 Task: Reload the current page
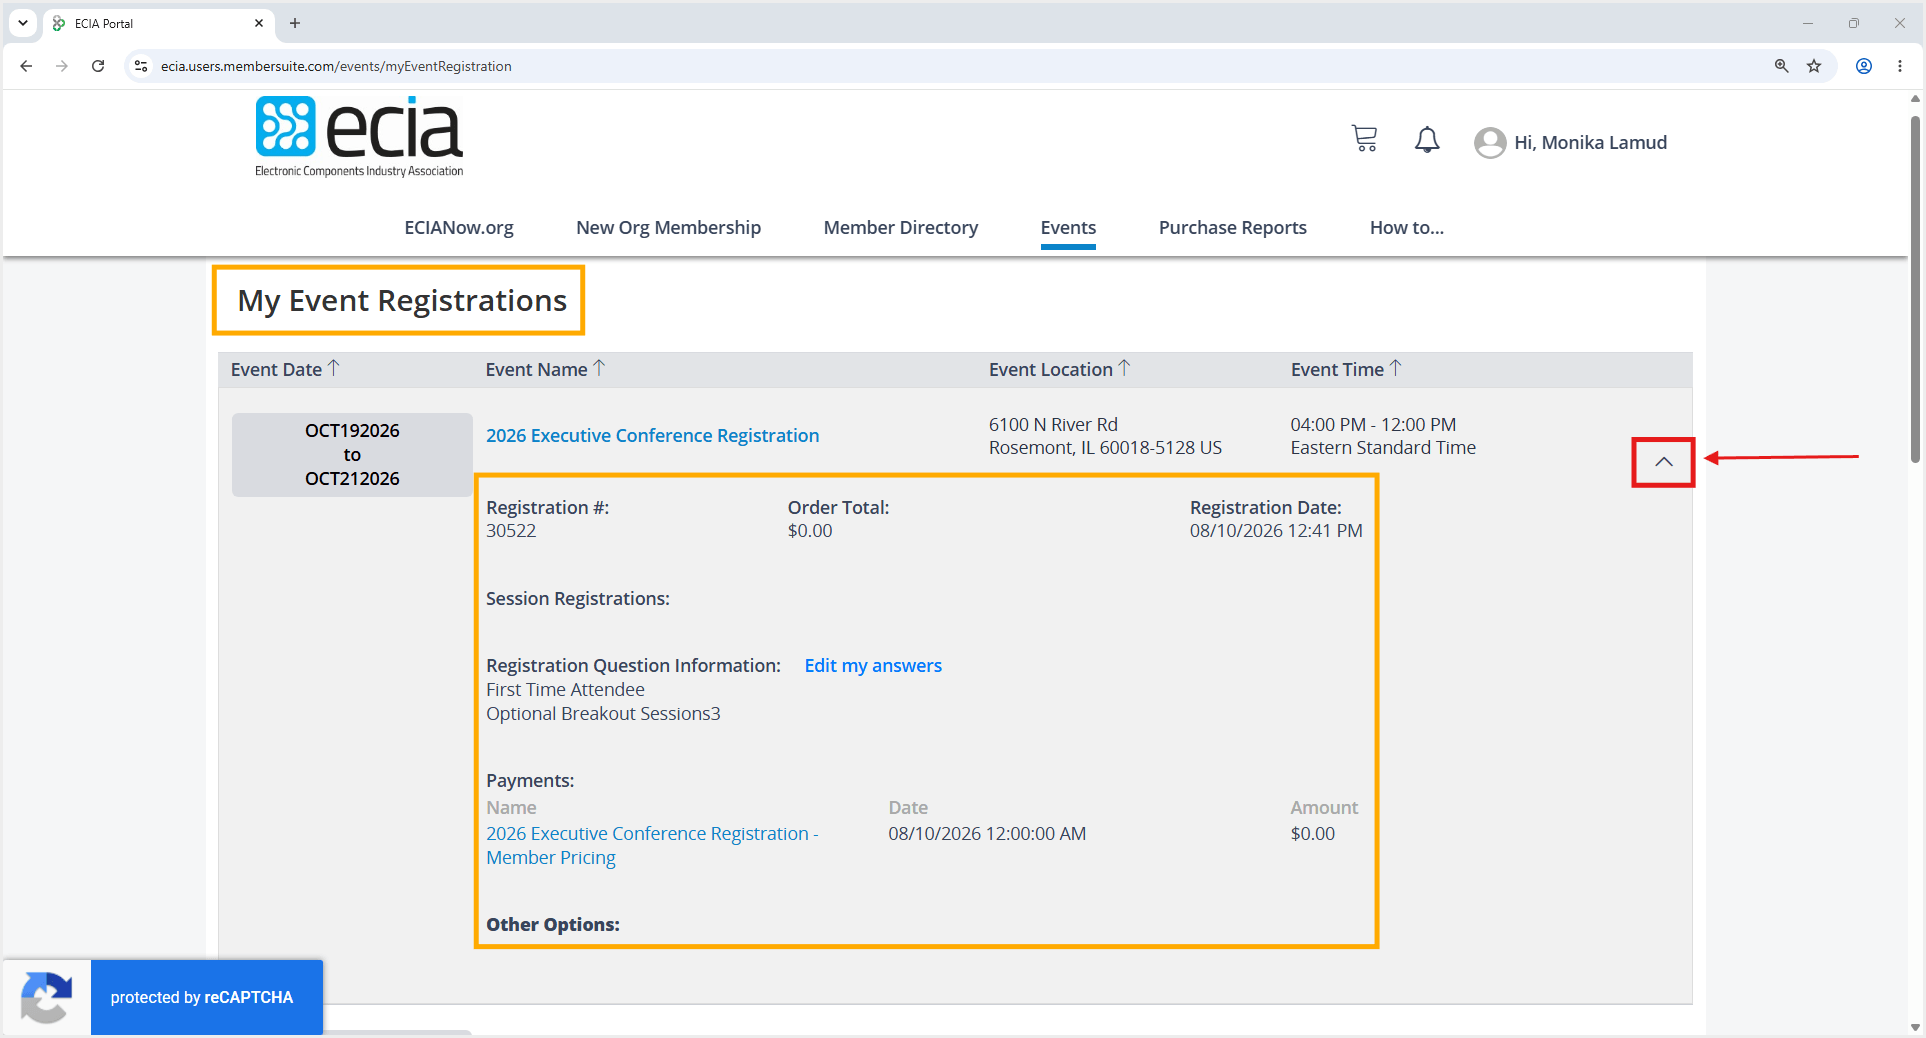pyautogui.click(x=98, y=66)
